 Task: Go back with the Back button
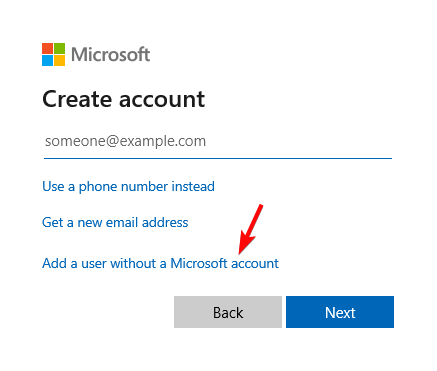click(x=228, y=312)
